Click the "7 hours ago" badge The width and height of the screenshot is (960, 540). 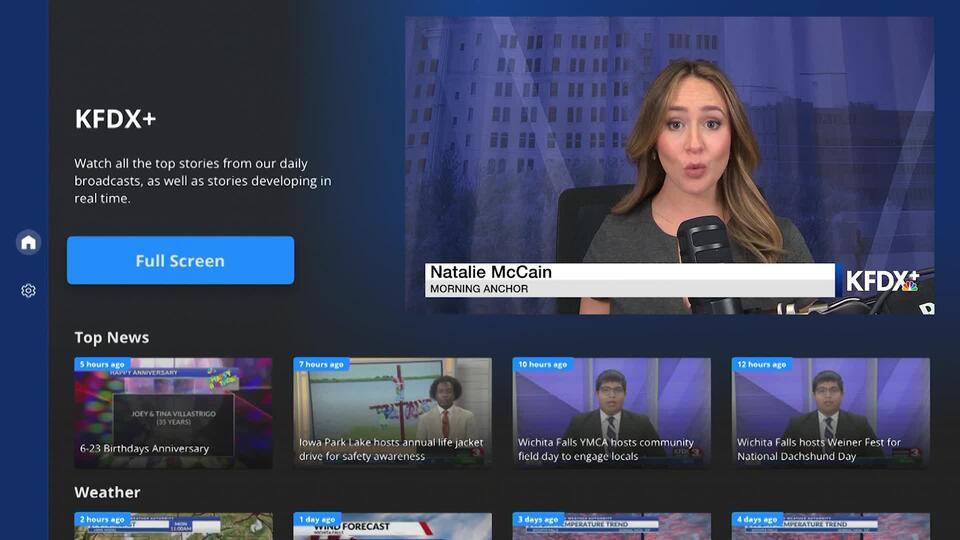pos(322,365)
